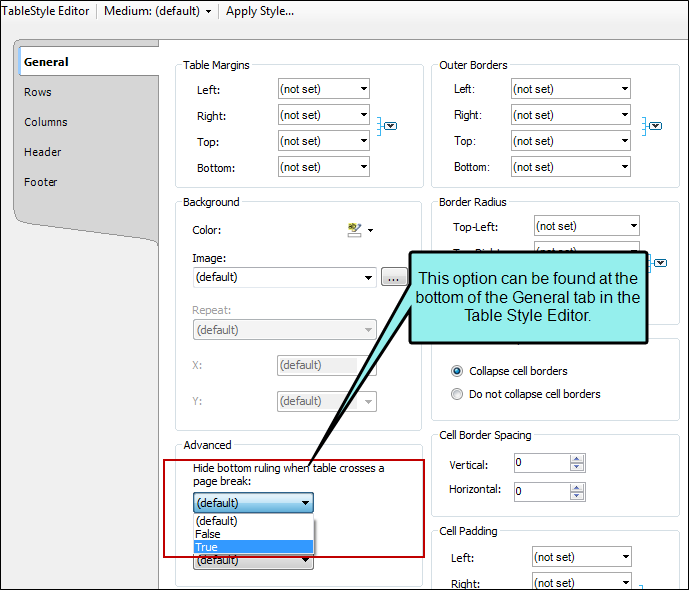The image size is (689, 590).
Task: Click the Horizontal spacing value field
Action: click(542, 492)
